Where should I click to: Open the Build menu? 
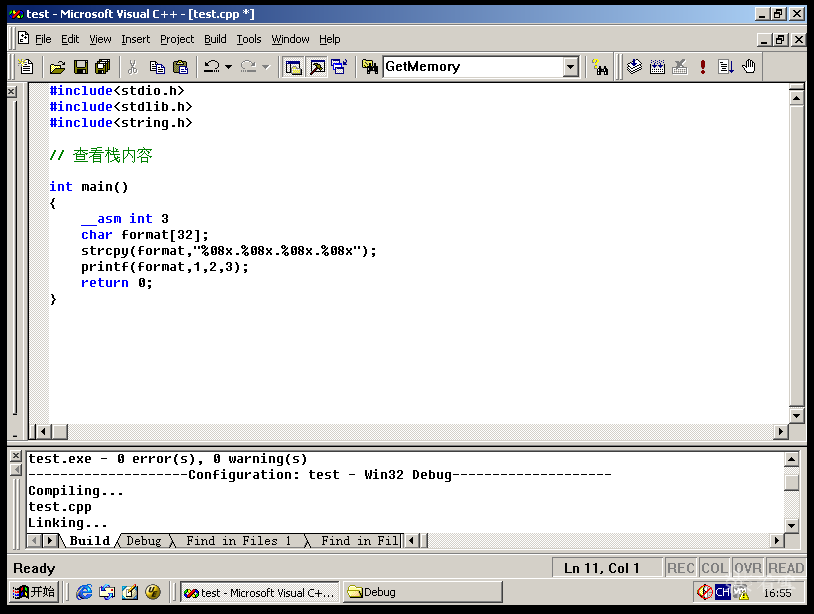[215, 39]
